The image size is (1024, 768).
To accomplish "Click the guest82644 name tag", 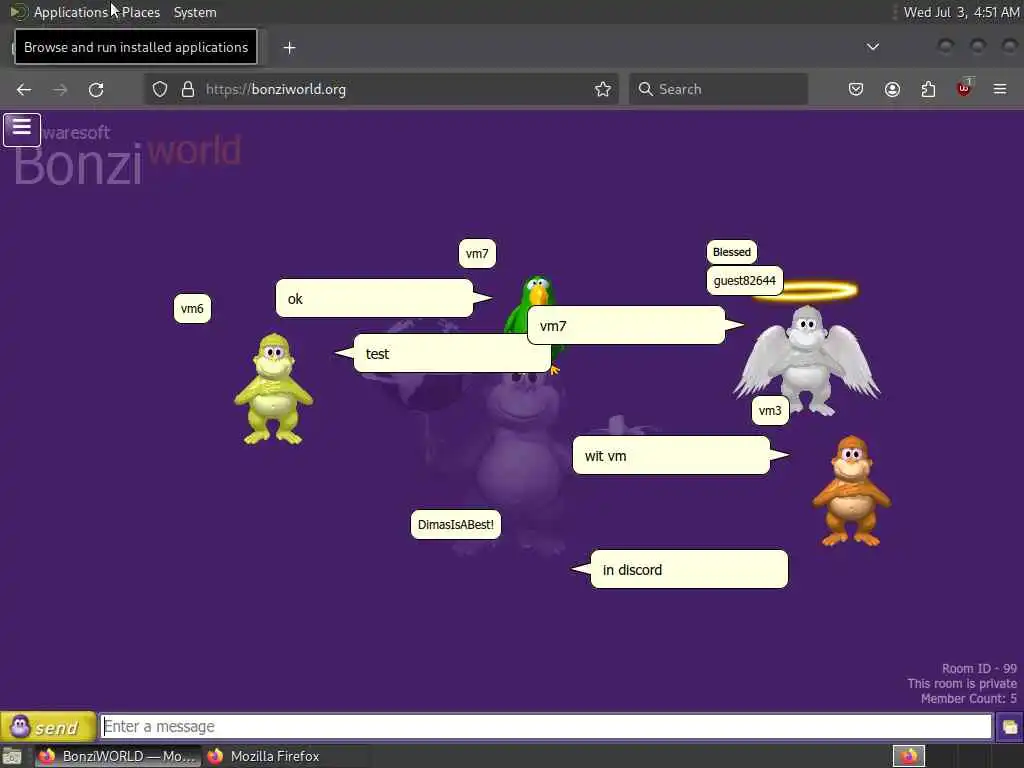I will point(744,281).
